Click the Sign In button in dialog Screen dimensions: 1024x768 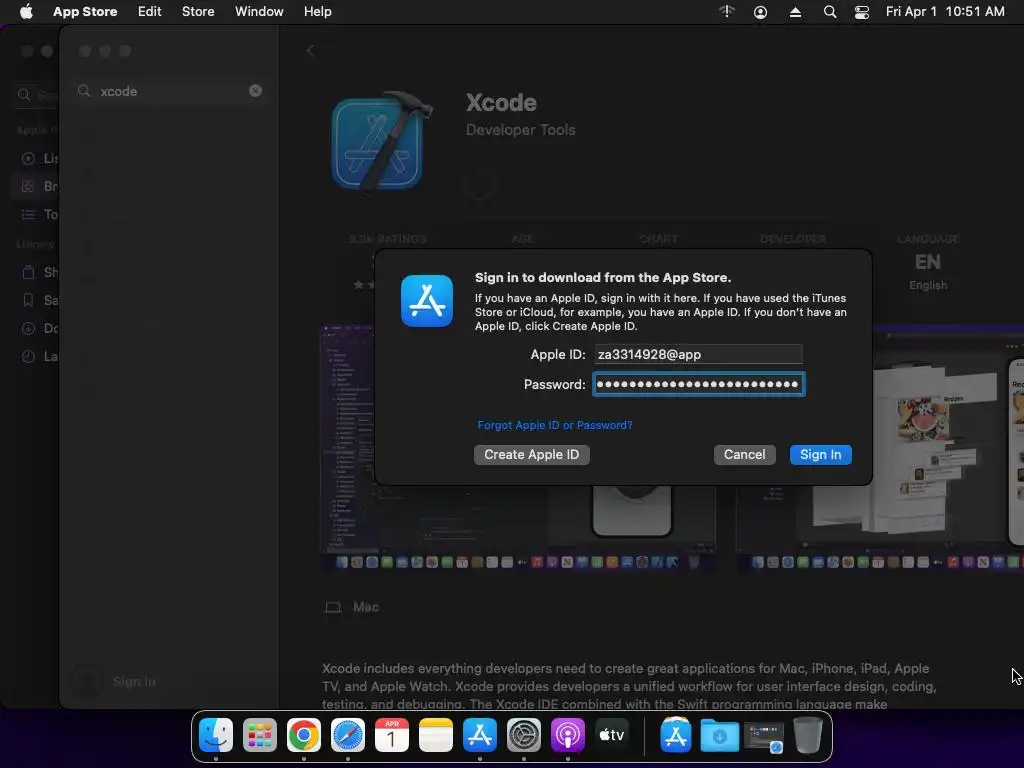tap(820, 455)
